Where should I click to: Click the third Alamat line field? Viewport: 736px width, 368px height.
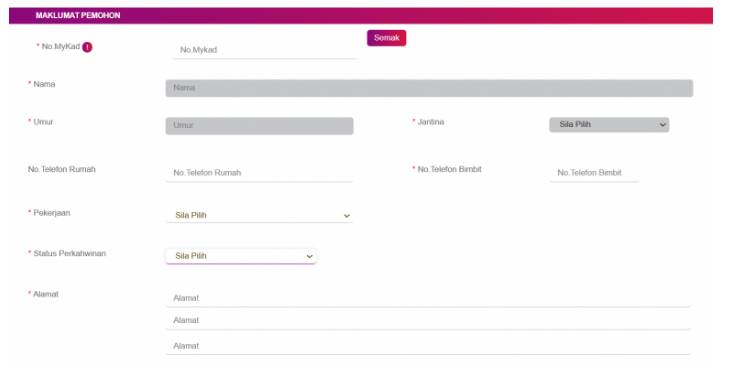428,346
